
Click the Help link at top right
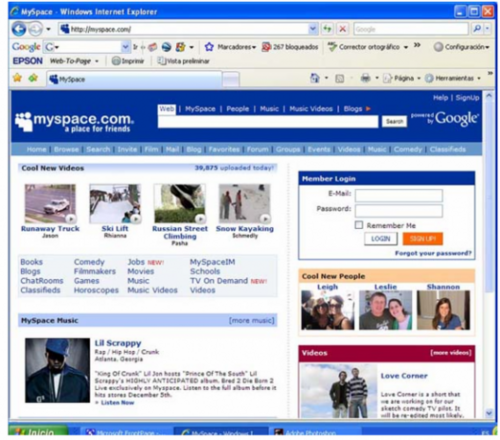pos(440,98)
